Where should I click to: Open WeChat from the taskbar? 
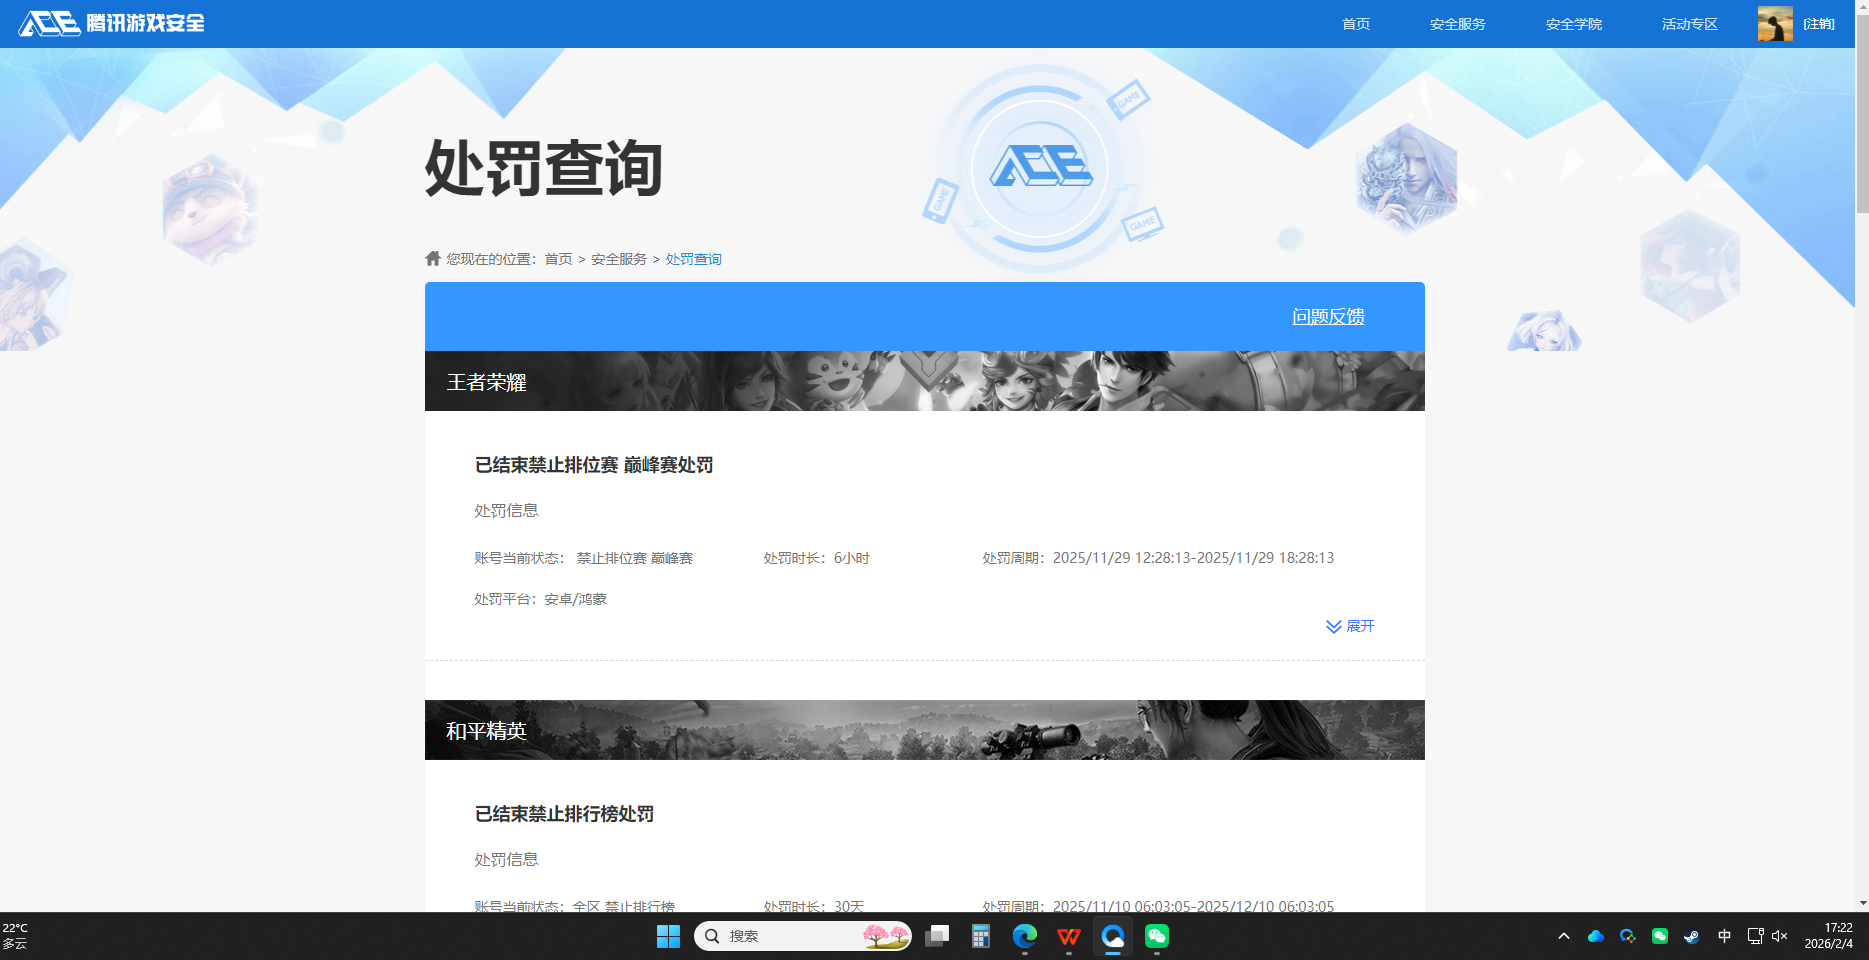(1157, 937)
